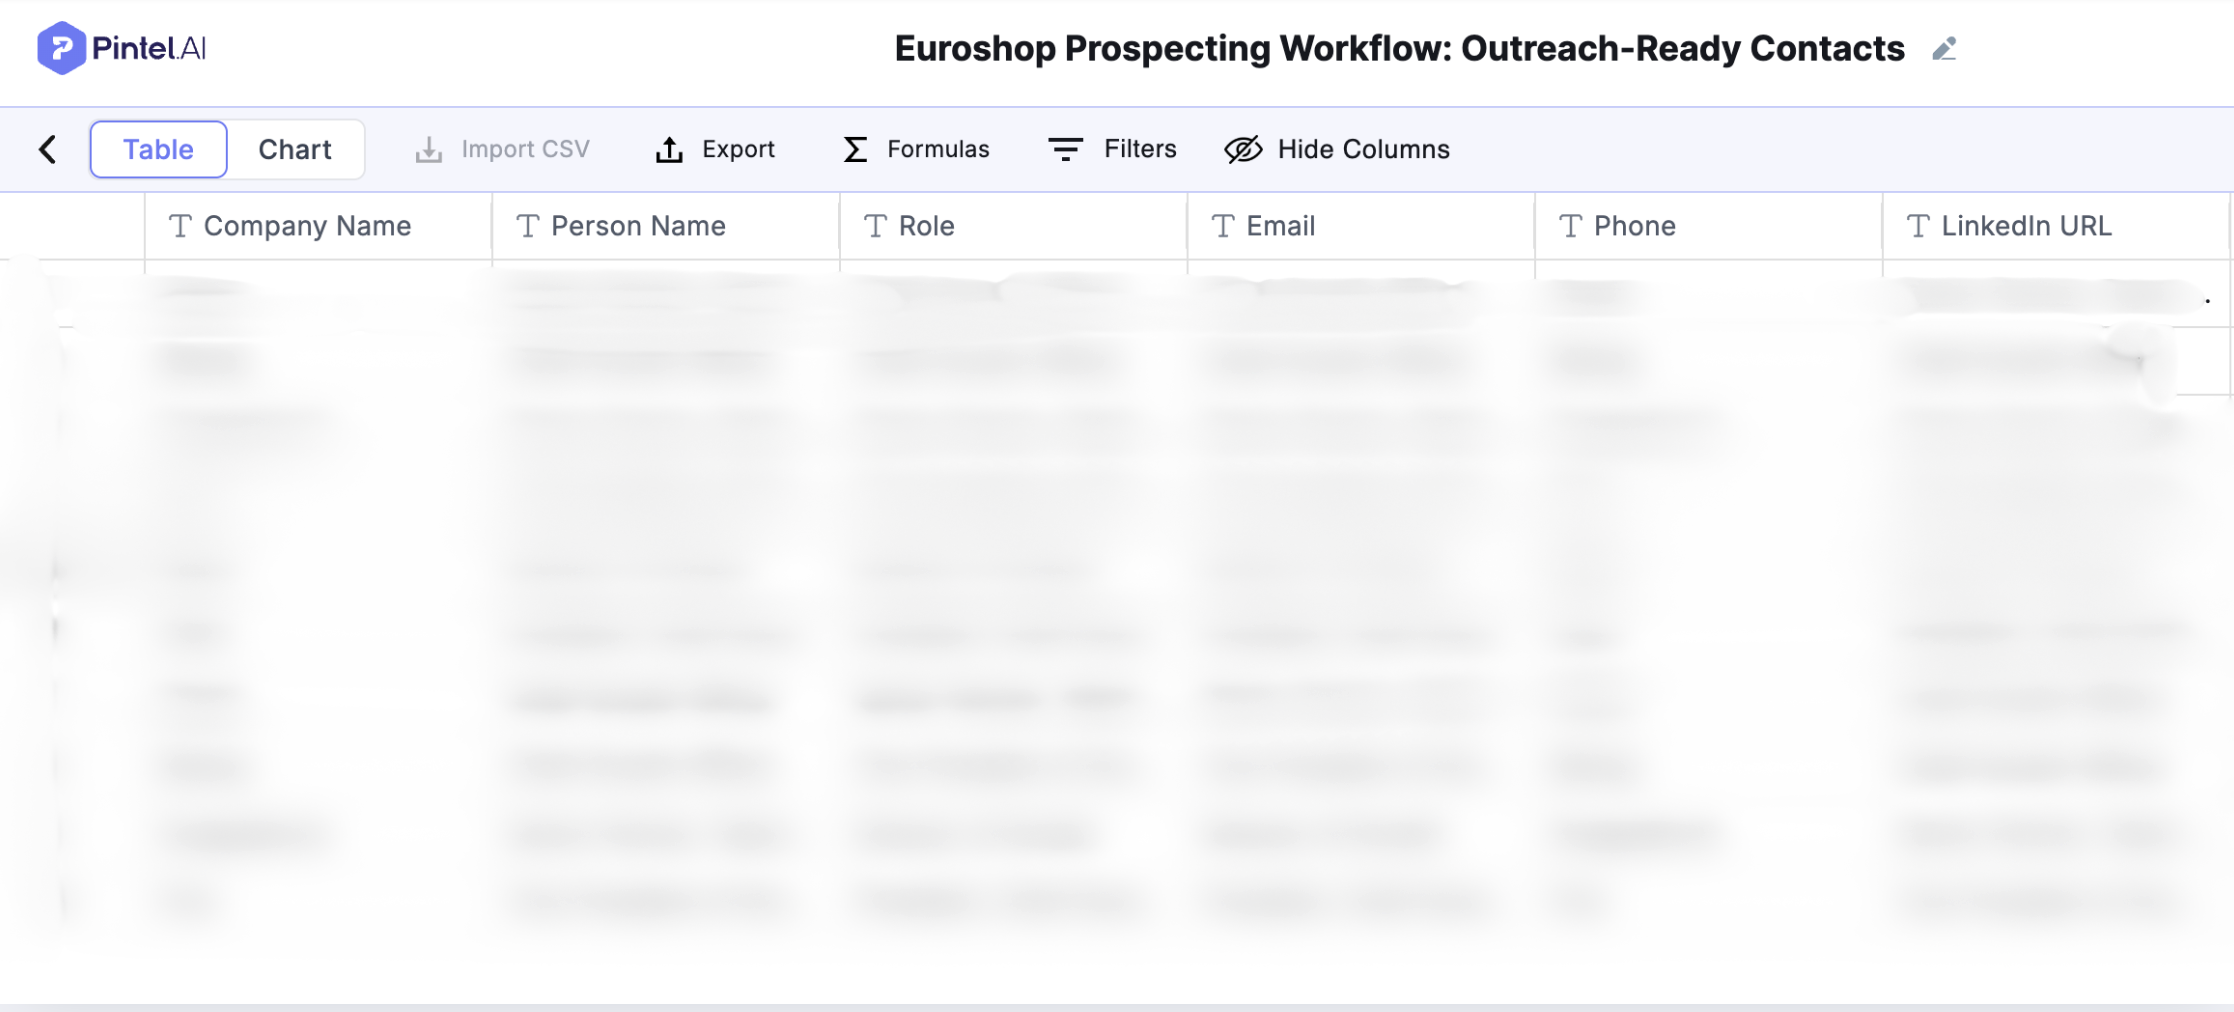Click the workflow title text
The width and height of the screenshot is (2234, 1012).
1398,49
